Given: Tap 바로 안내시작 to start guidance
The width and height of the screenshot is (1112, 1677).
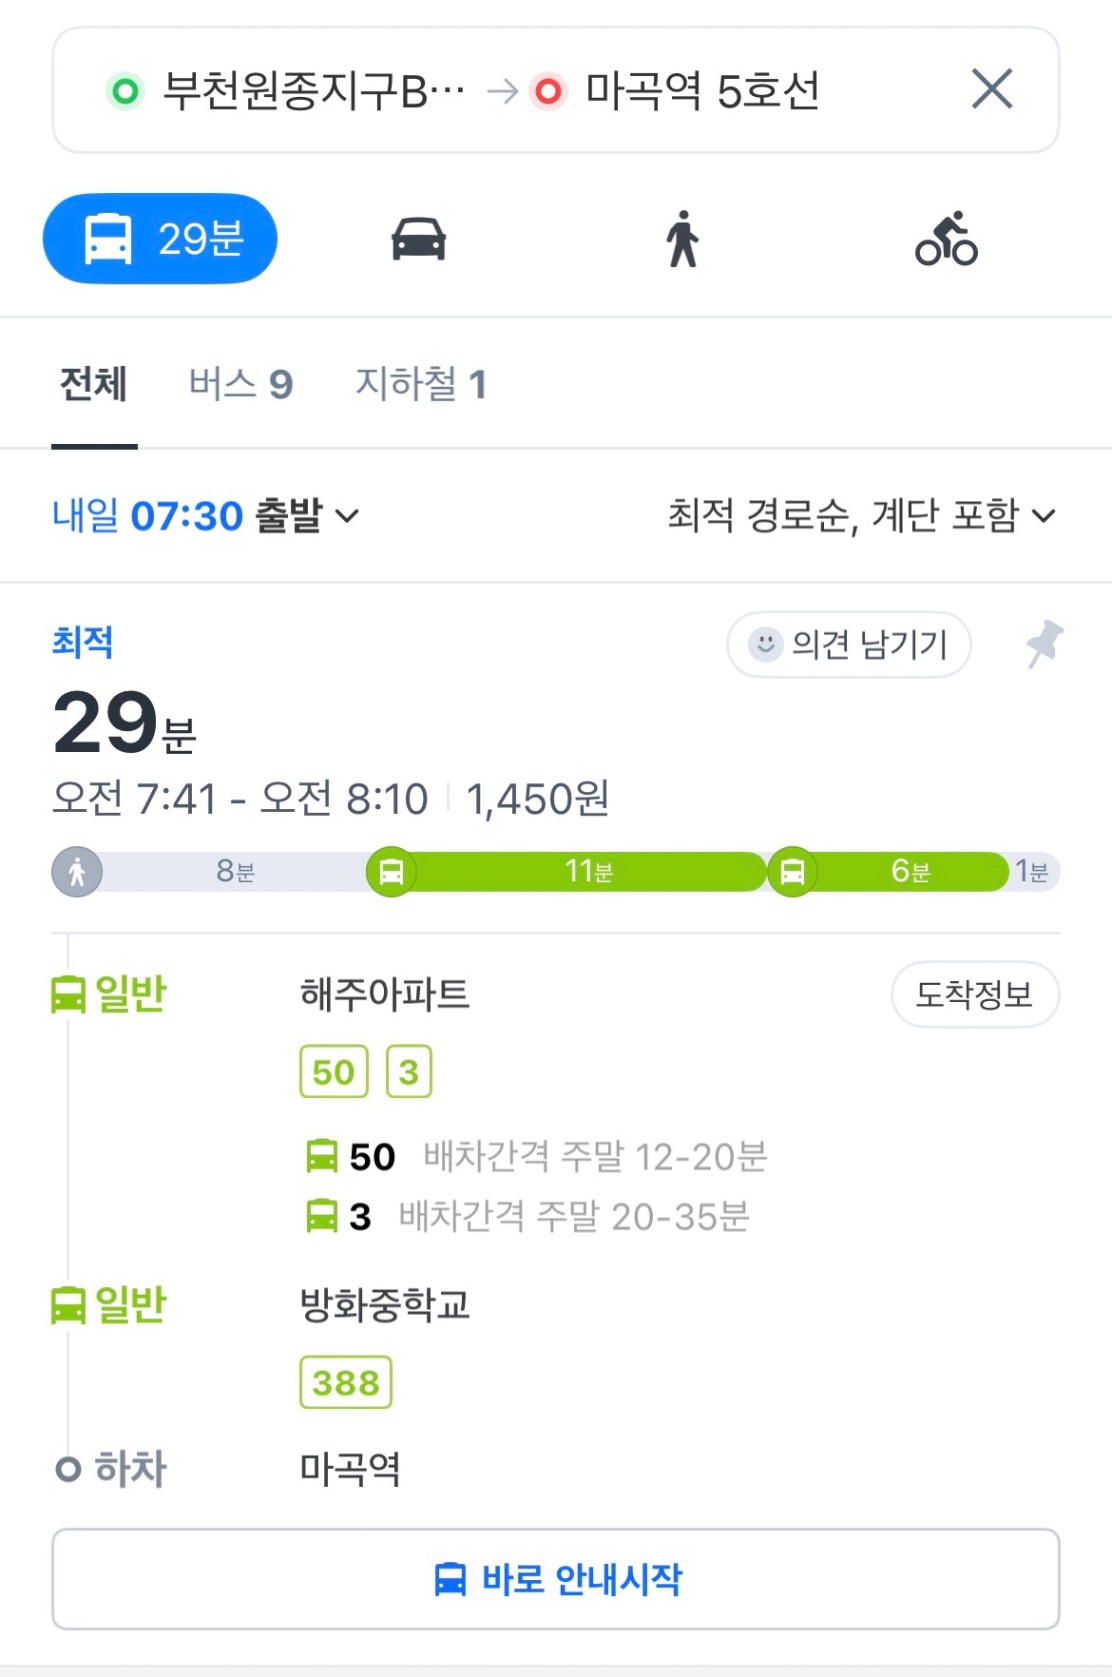Looking at the screenshot, I should point(556,1579).
